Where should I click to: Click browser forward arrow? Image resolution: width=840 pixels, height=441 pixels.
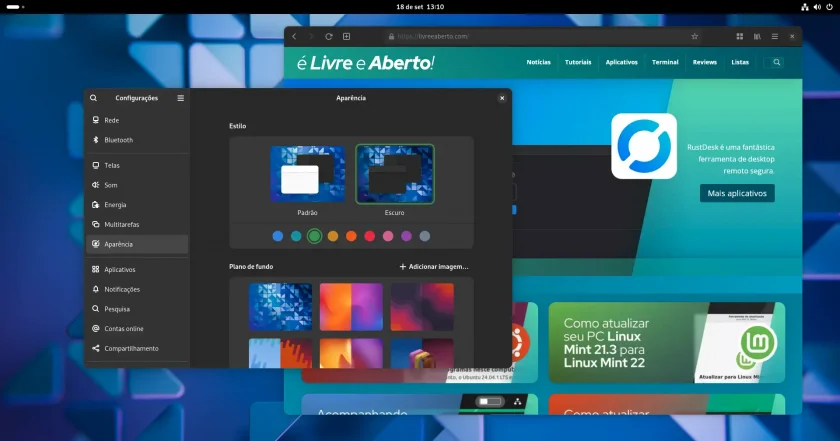click(x=311, y=36)
